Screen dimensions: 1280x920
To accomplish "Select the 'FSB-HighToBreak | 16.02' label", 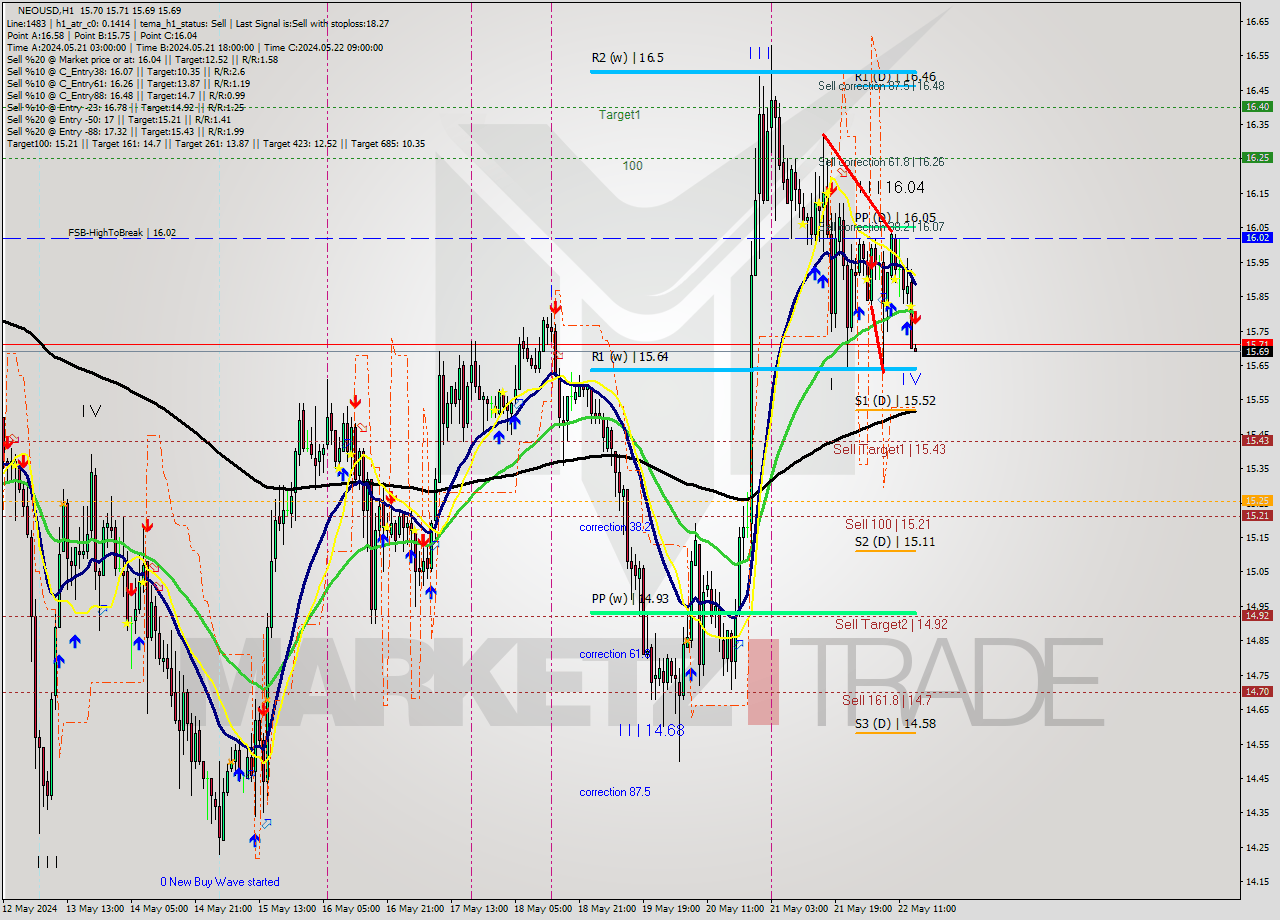I will click(x=122, y=232).
